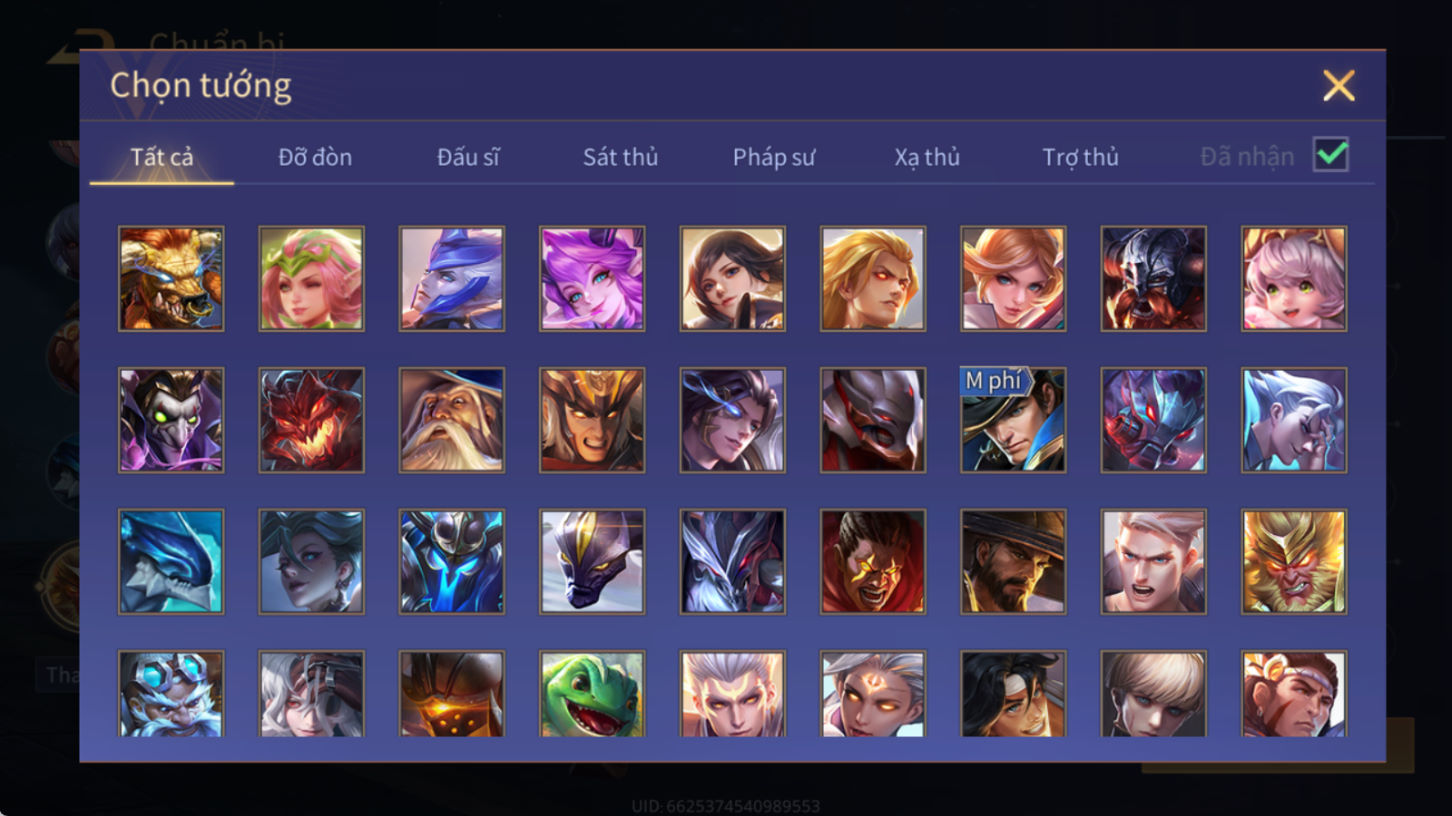The image size is (1452, 816).
Task: Close the "Chọn tướng" dialog
Action: click(x=1338, y=86)
